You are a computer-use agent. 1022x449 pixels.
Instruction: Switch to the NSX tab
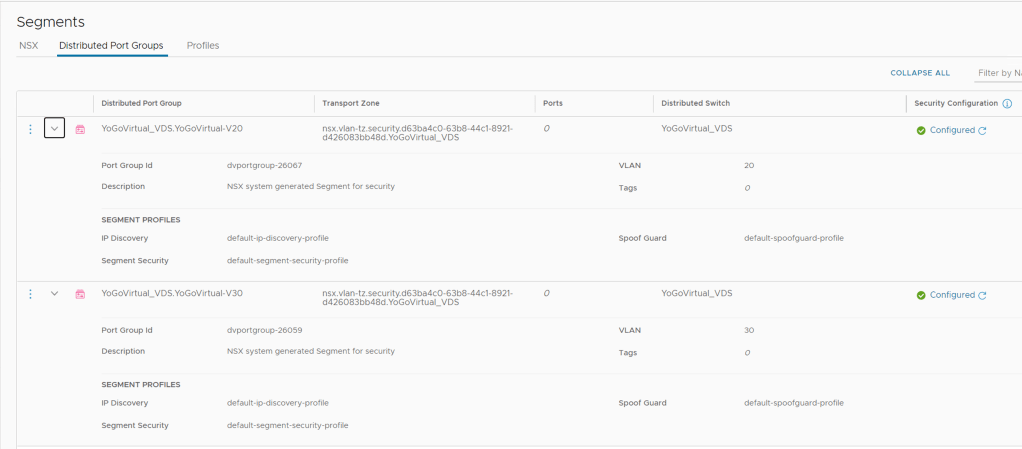pyautogui.click(x=28, y=45)
